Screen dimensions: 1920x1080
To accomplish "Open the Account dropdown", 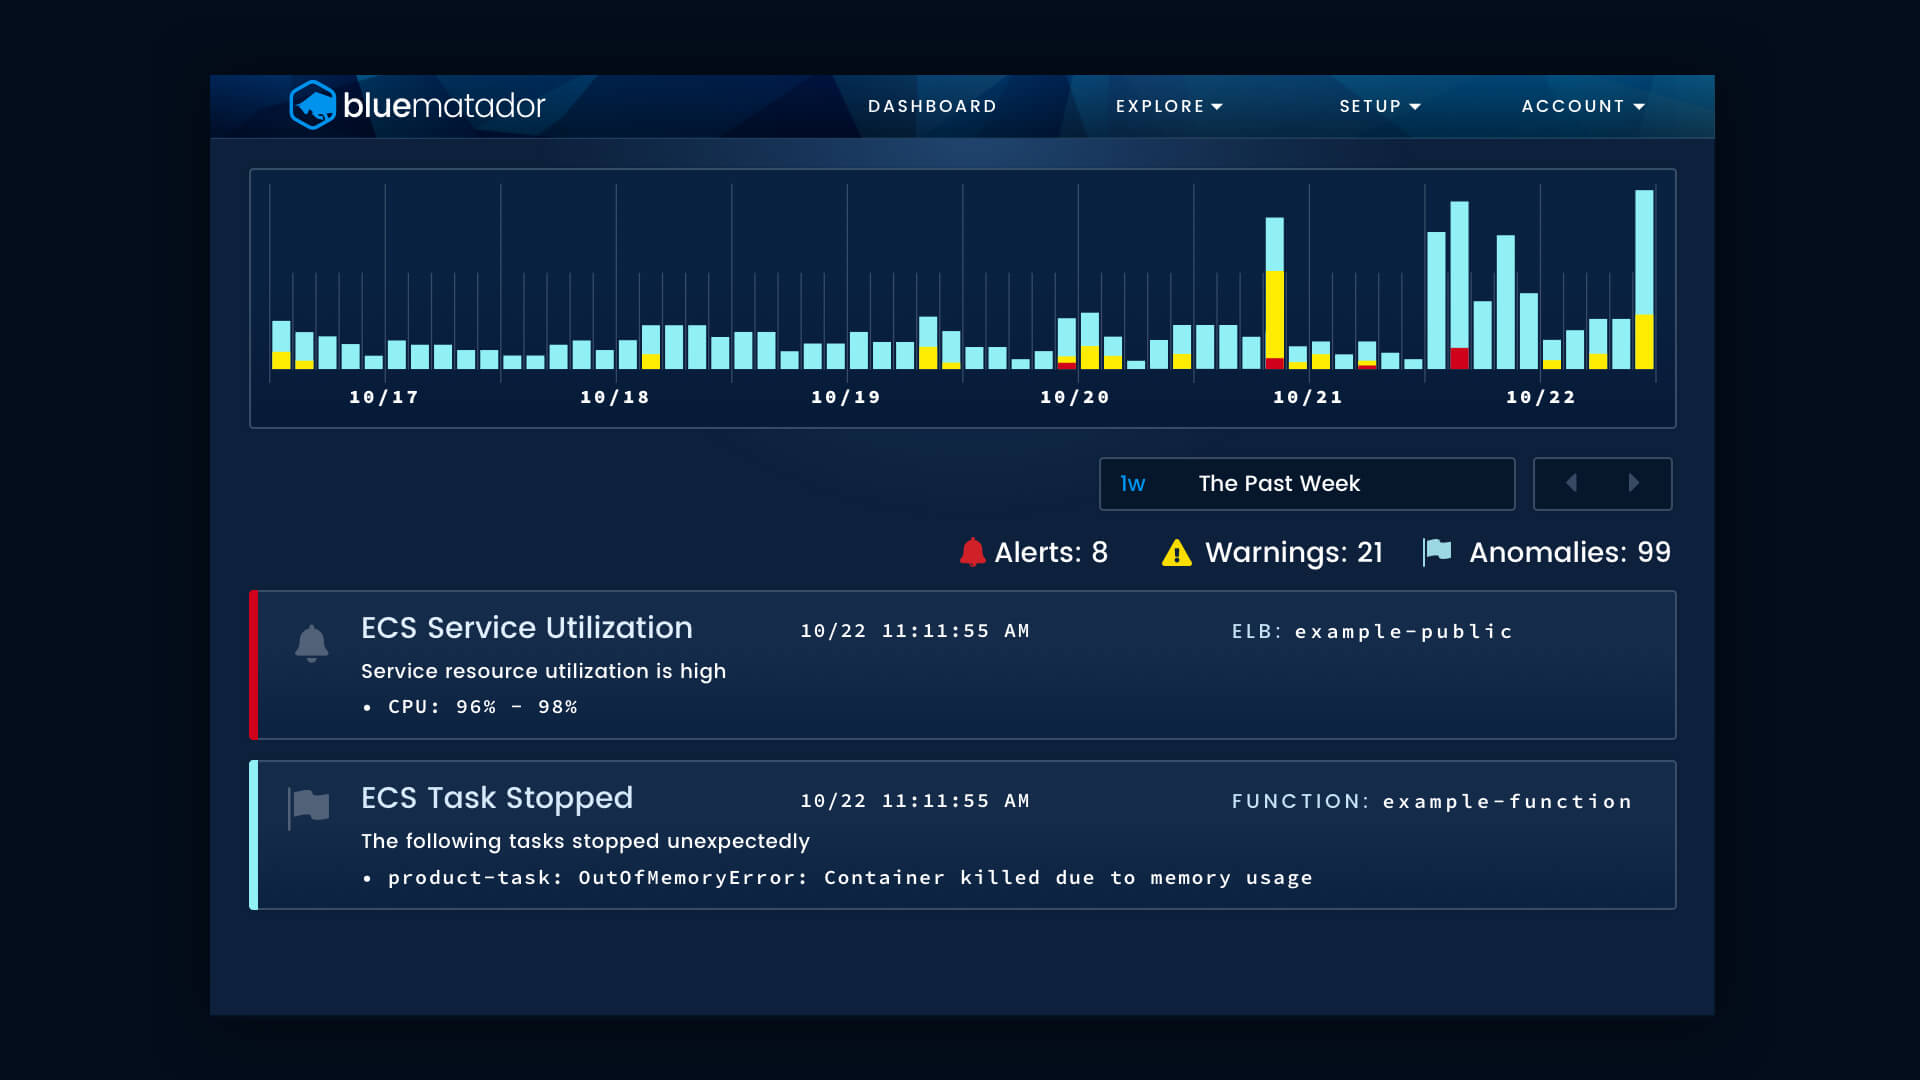I will click(x=1583, y=106).
